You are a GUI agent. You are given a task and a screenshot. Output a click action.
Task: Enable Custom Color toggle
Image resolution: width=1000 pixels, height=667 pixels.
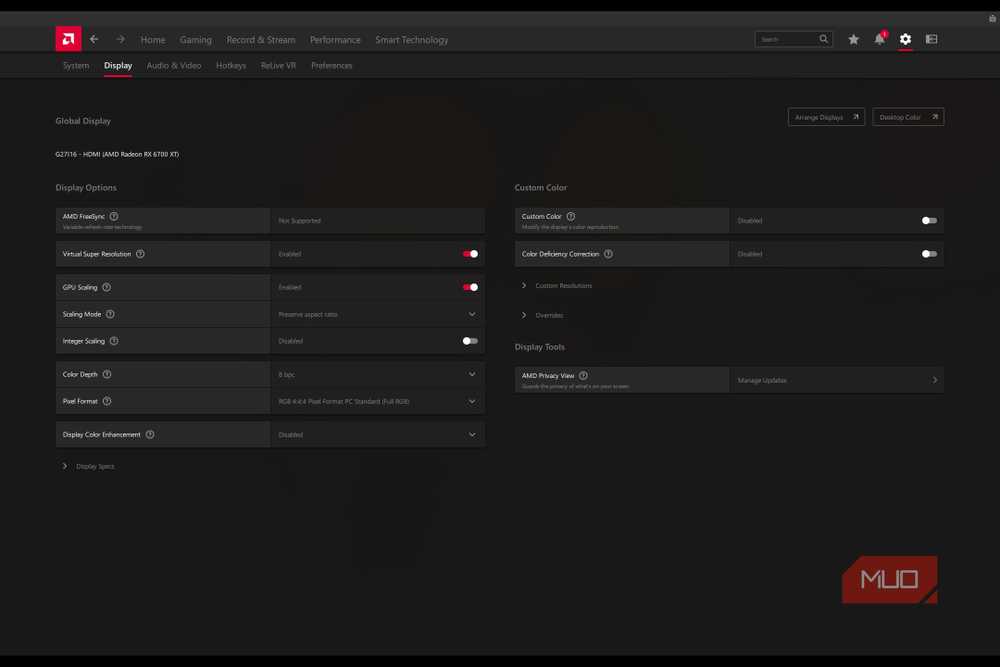coord(929,221)
